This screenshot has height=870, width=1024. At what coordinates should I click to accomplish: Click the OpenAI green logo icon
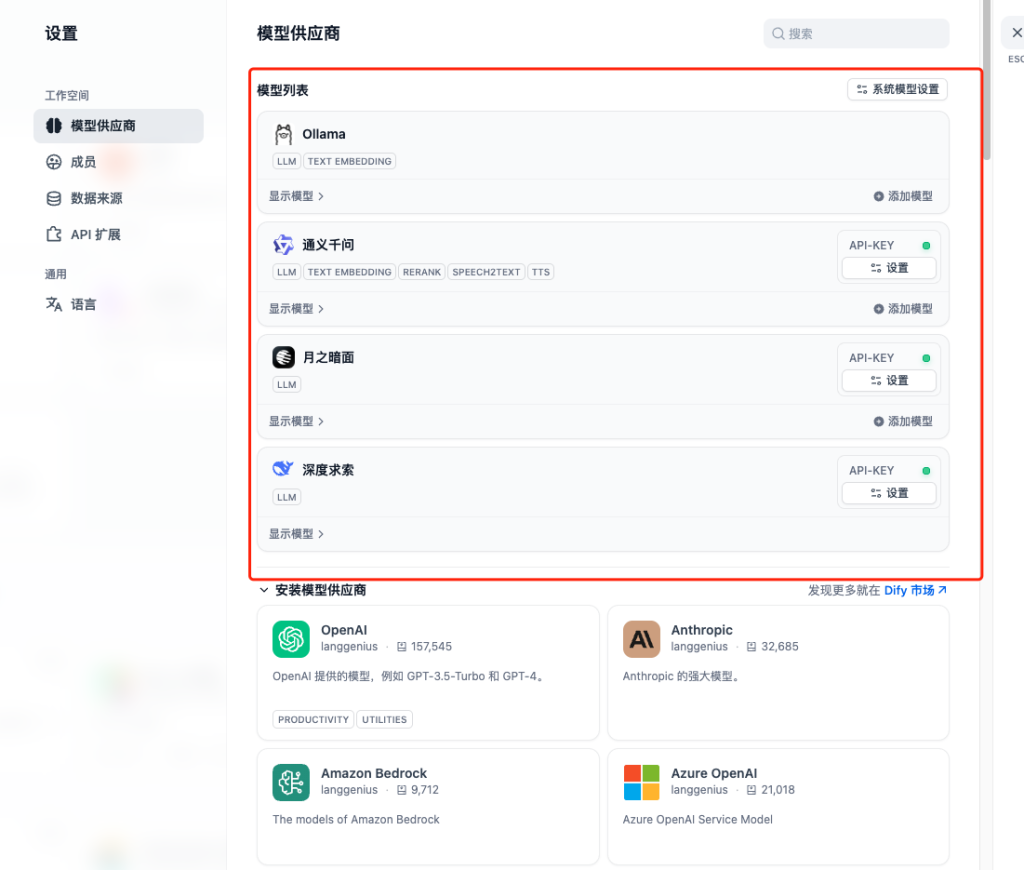click(291, 639)
